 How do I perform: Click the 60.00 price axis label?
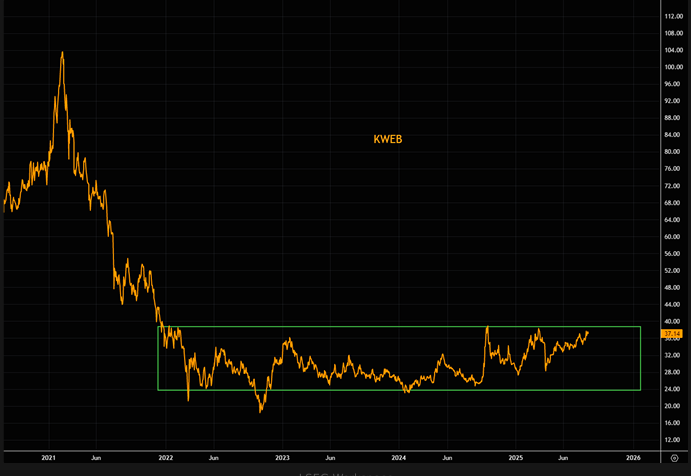click(673, 237)
